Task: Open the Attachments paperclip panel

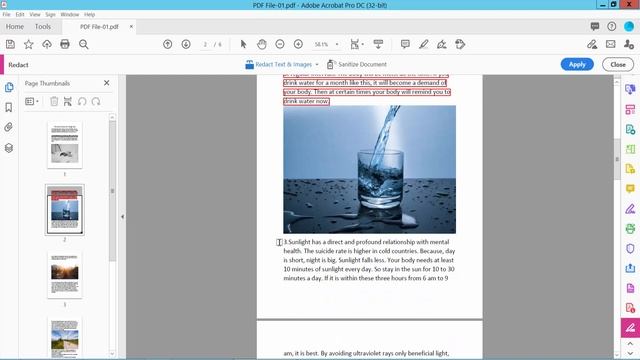Action: point(9,127)
